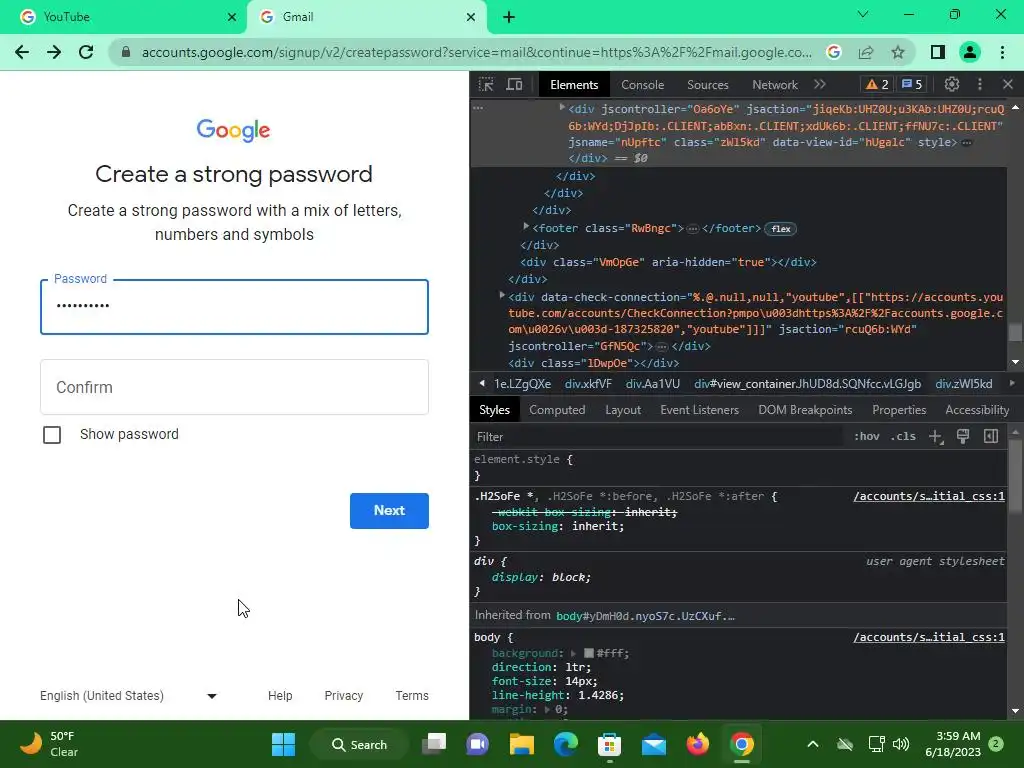
Task: Open the Event Listeners tab
Action: pyautogui.click(x=699, y=410)
